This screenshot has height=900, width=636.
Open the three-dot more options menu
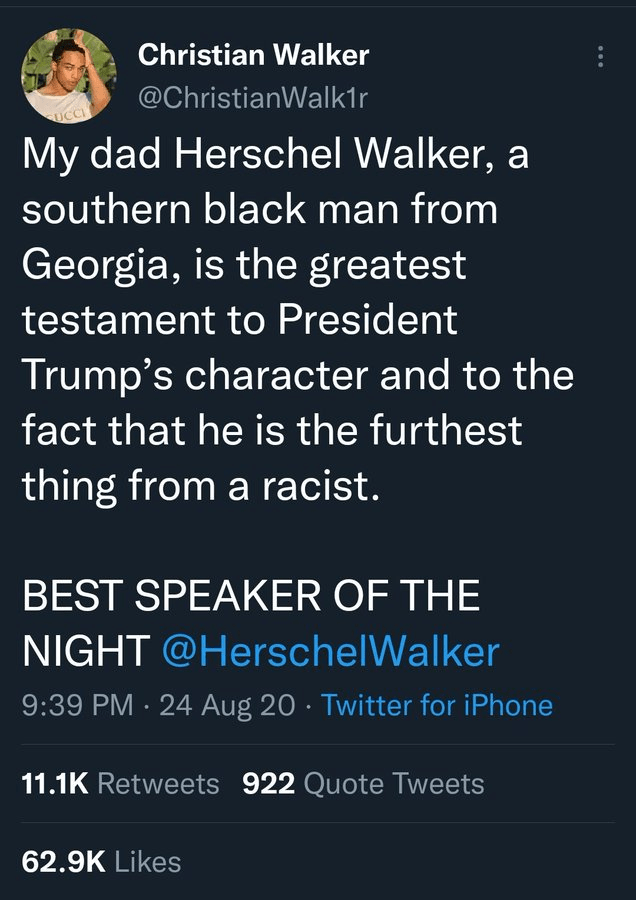coord(600,56)
